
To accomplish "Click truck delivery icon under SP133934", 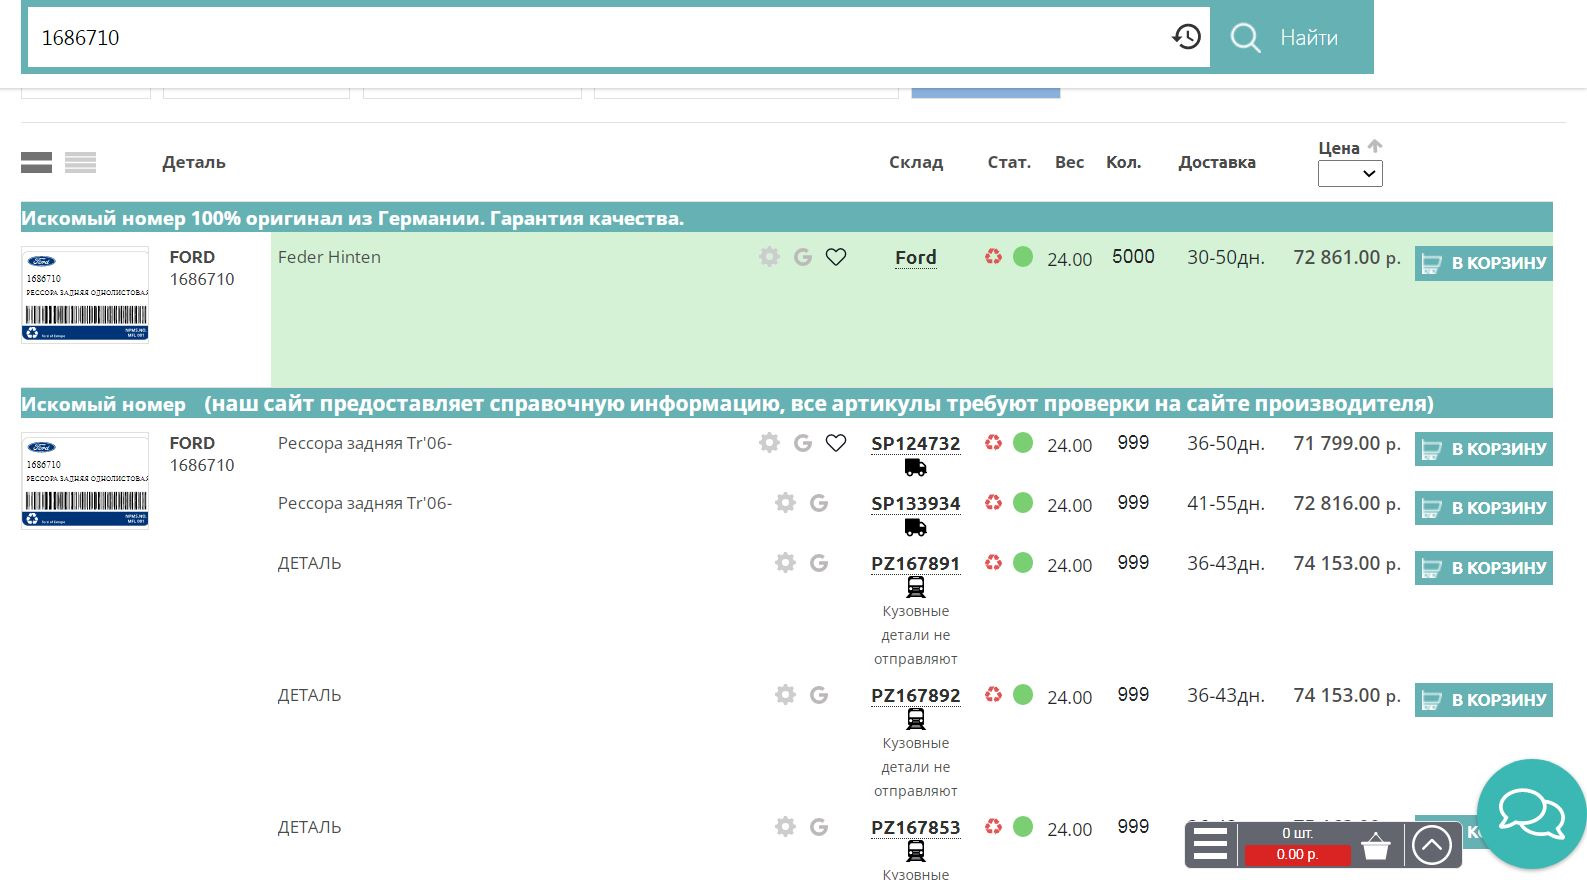I will click(916, 527).
